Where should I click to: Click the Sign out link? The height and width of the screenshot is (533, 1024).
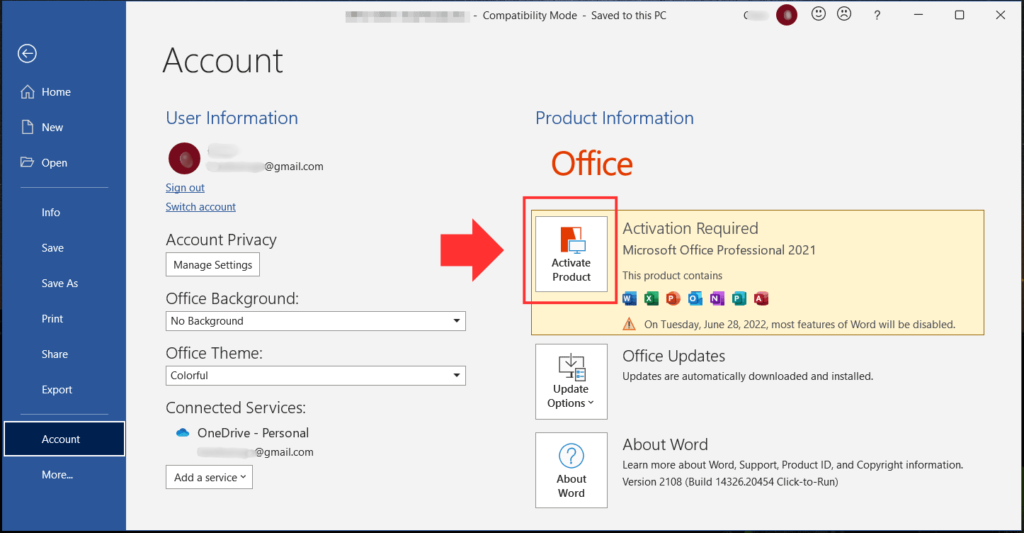click(x=185, y=187)
